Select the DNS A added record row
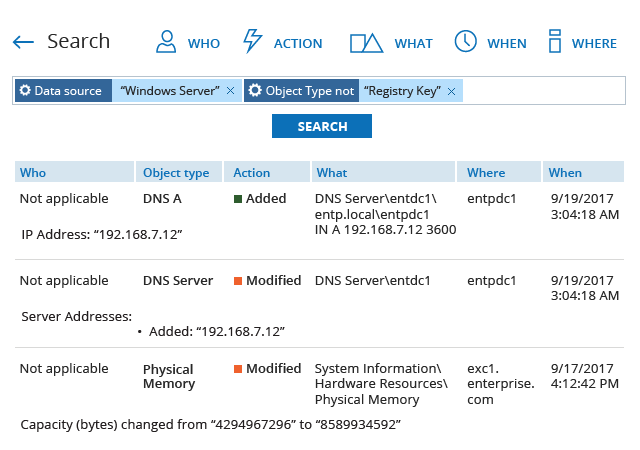 tap(320, 215)
